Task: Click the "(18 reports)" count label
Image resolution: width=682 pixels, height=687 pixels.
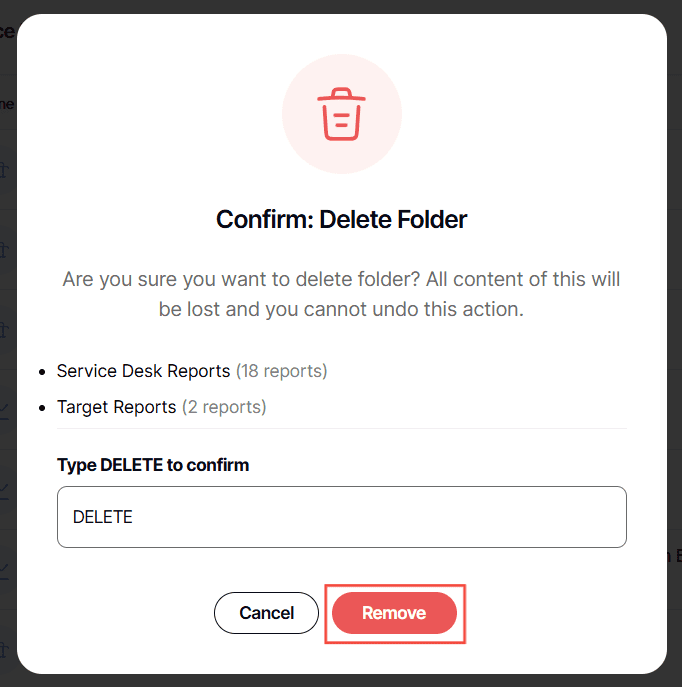Action: 281,371
